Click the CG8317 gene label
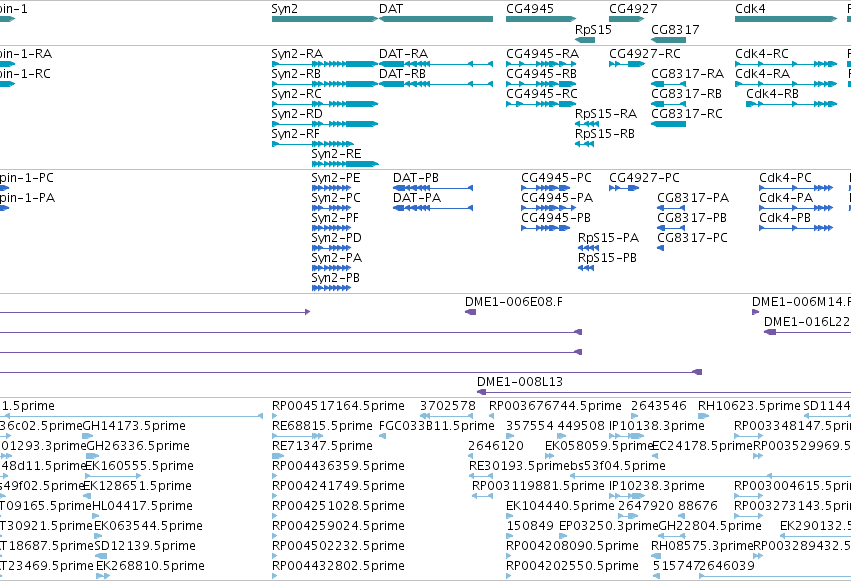 click(x=675, y=30)
